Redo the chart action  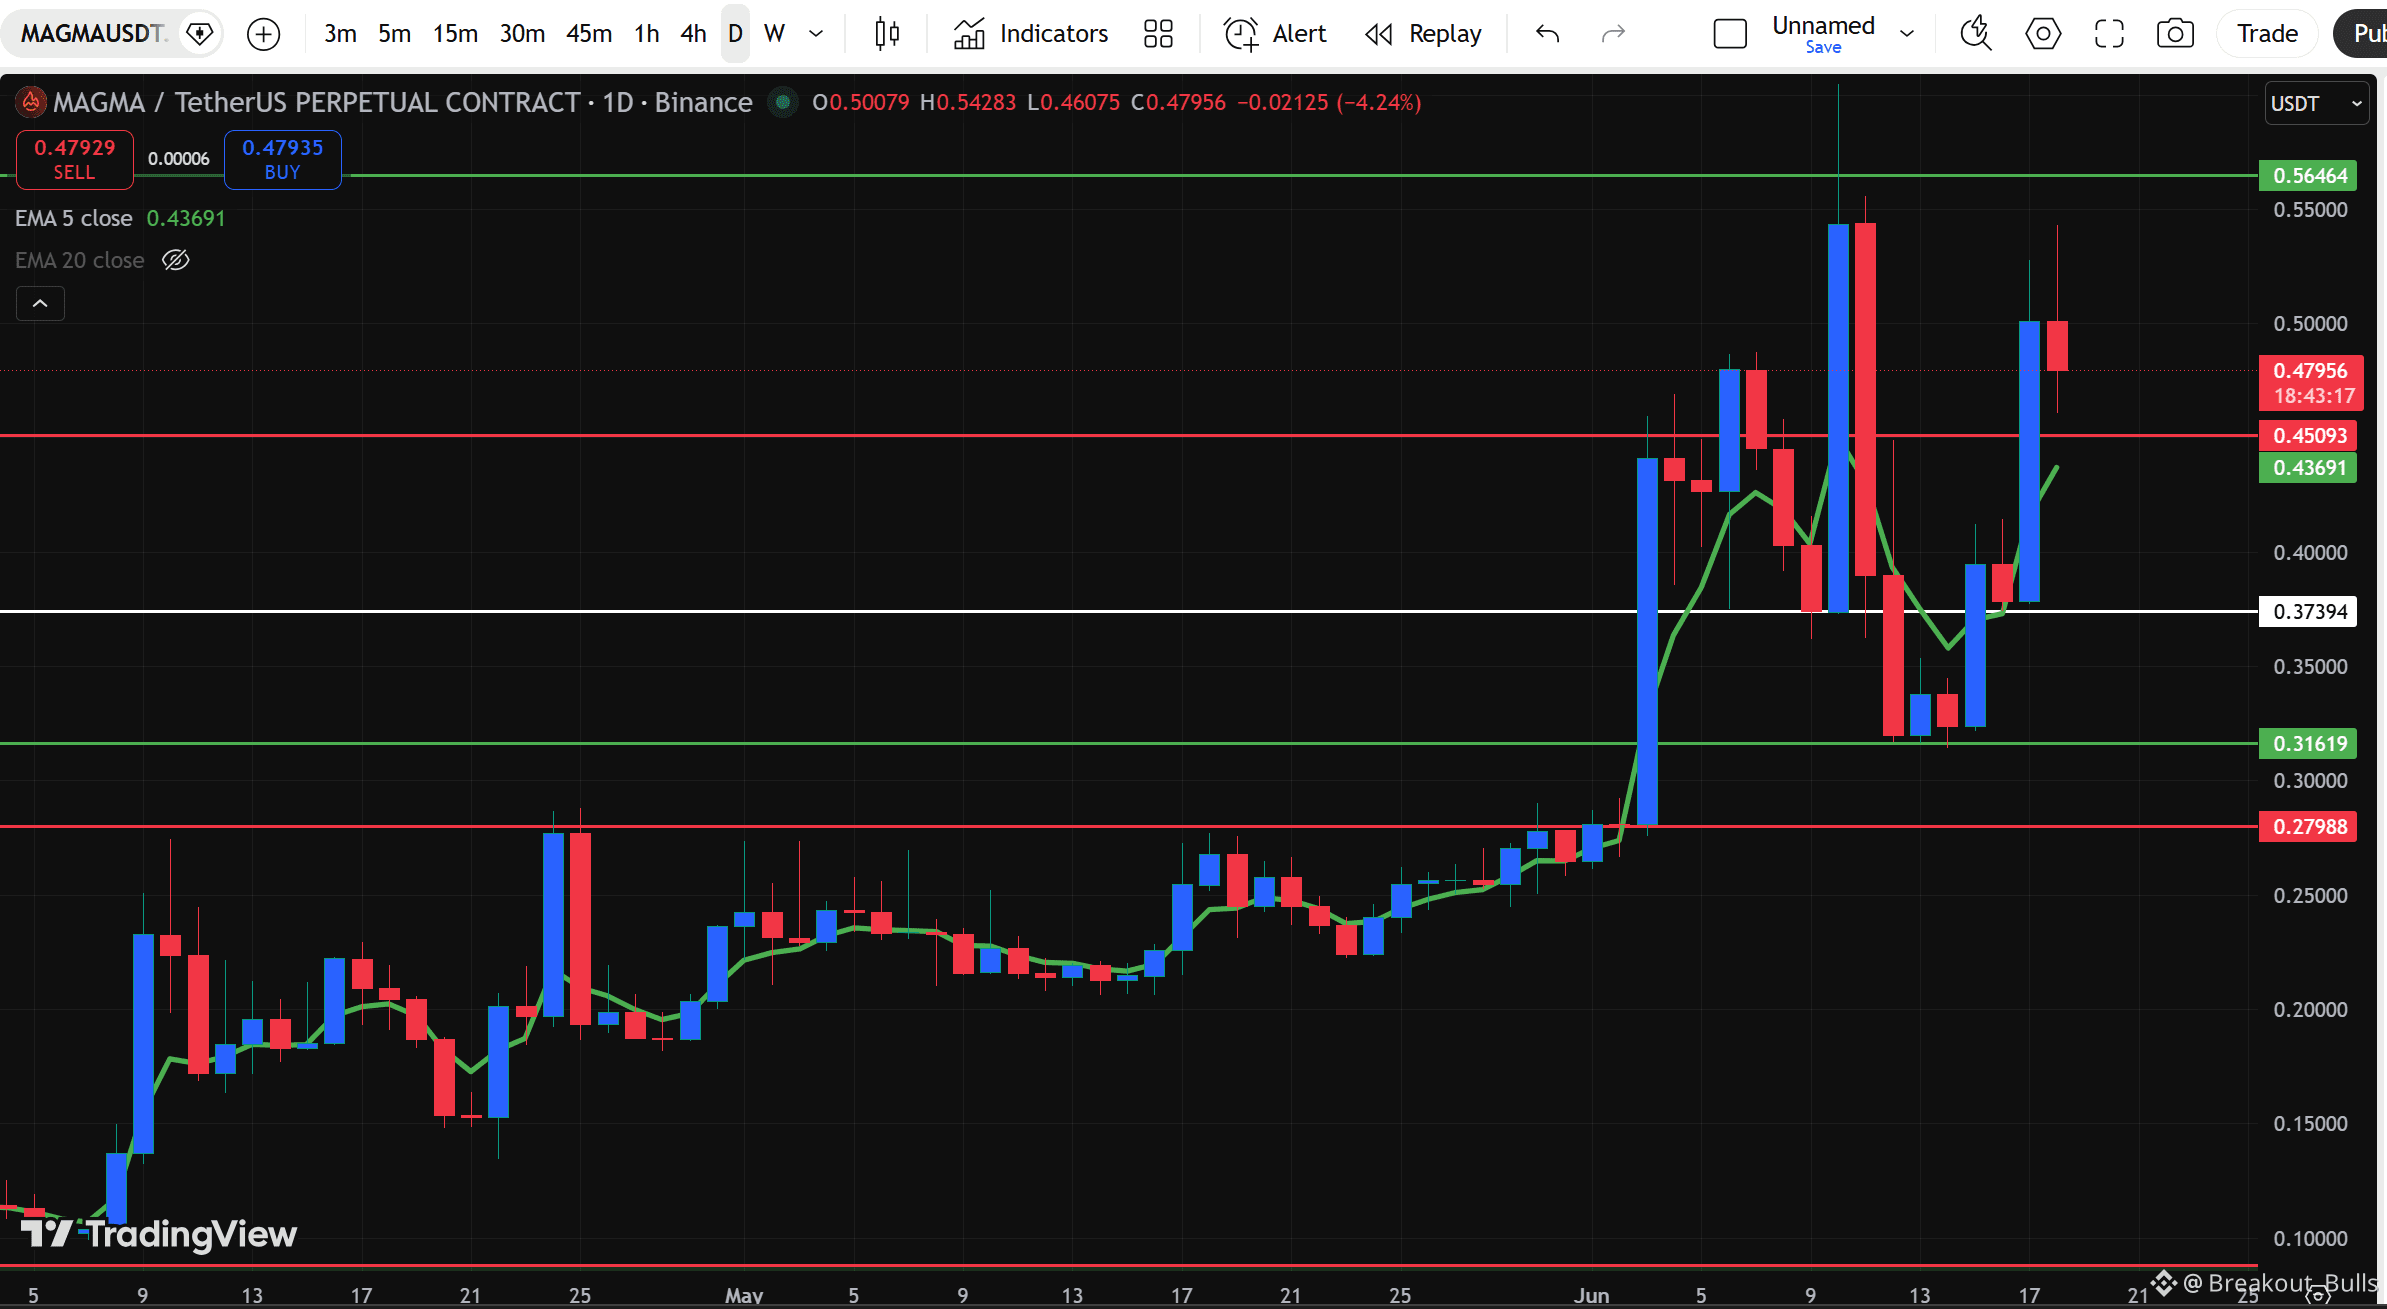tap(1613, 34)
